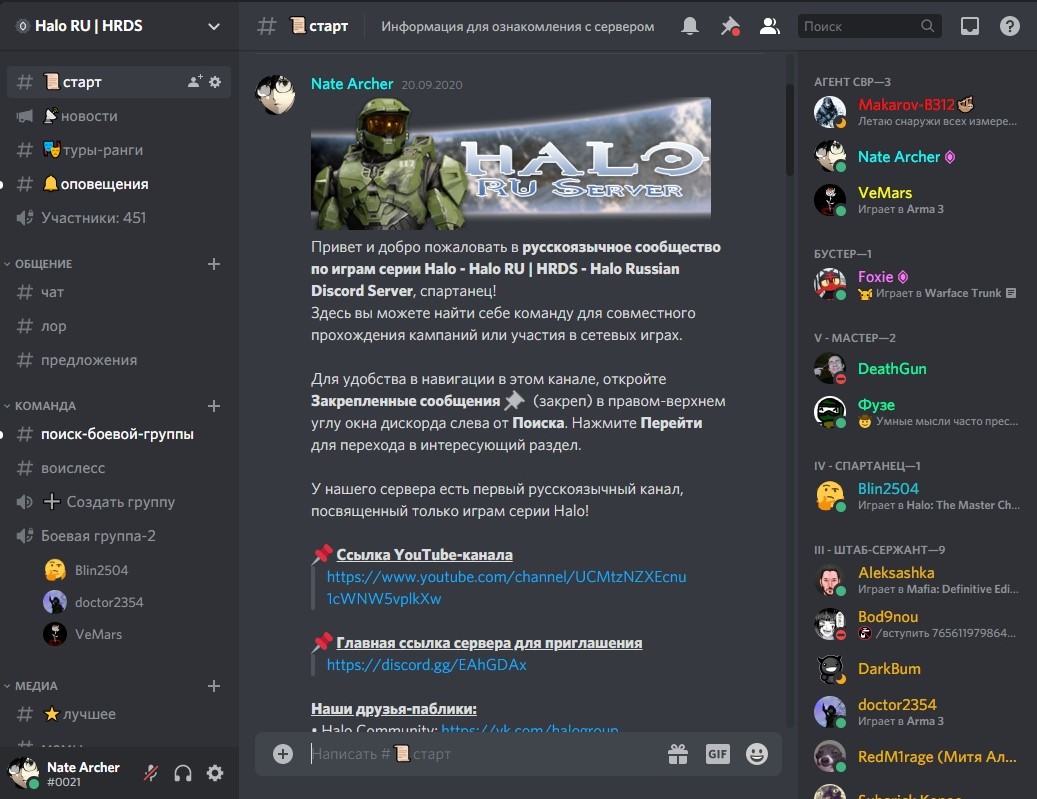Click member Foxie in member list
1037x799 pixels.
[x=918, y=284]
